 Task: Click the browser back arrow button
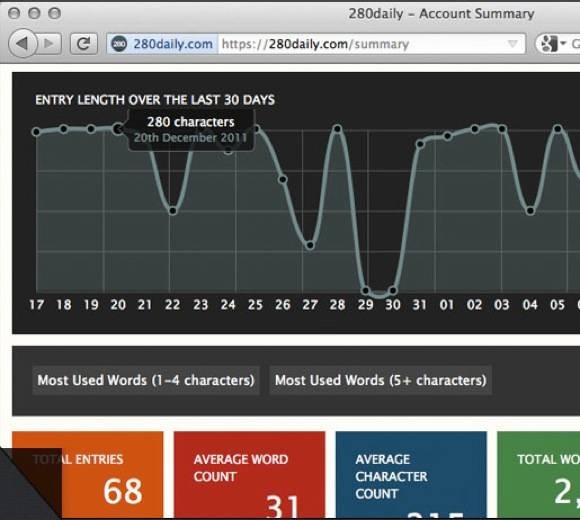coord(23,44)
